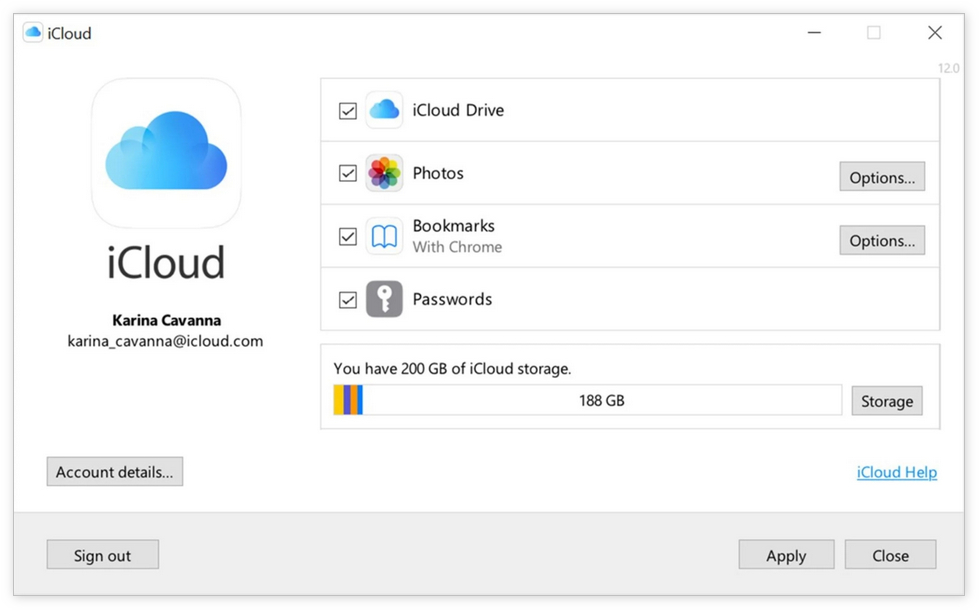Click the large iCloud logo
Viewport: 979px width, 610px height.
point(166,154)
